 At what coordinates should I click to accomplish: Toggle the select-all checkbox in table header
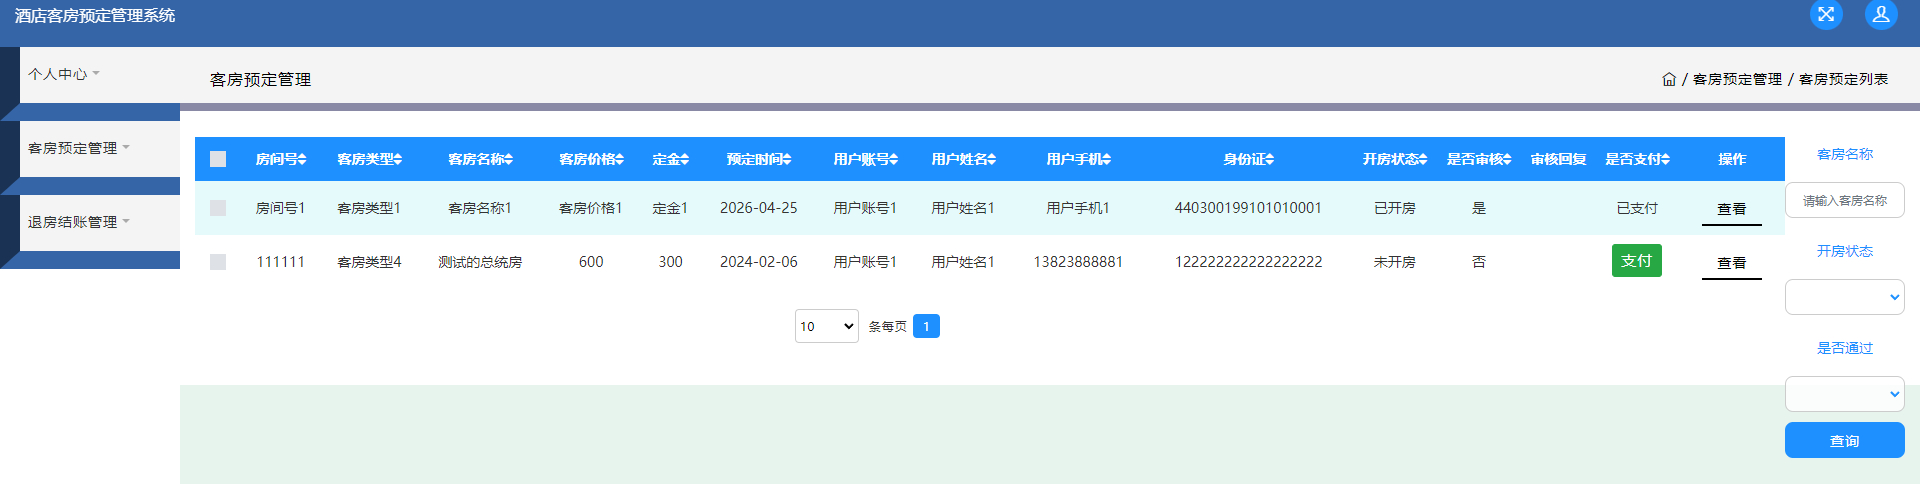click(218, 159)
